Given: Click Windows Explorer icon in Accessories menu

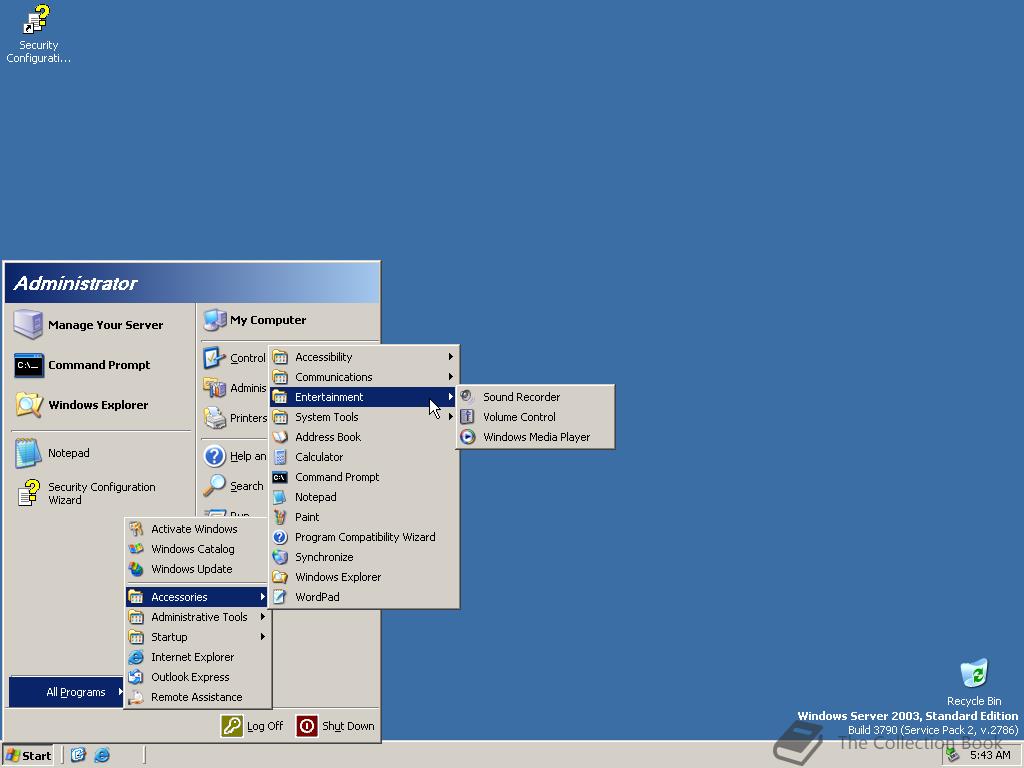Looking at the screenshot, I should [x=280, y=577].
